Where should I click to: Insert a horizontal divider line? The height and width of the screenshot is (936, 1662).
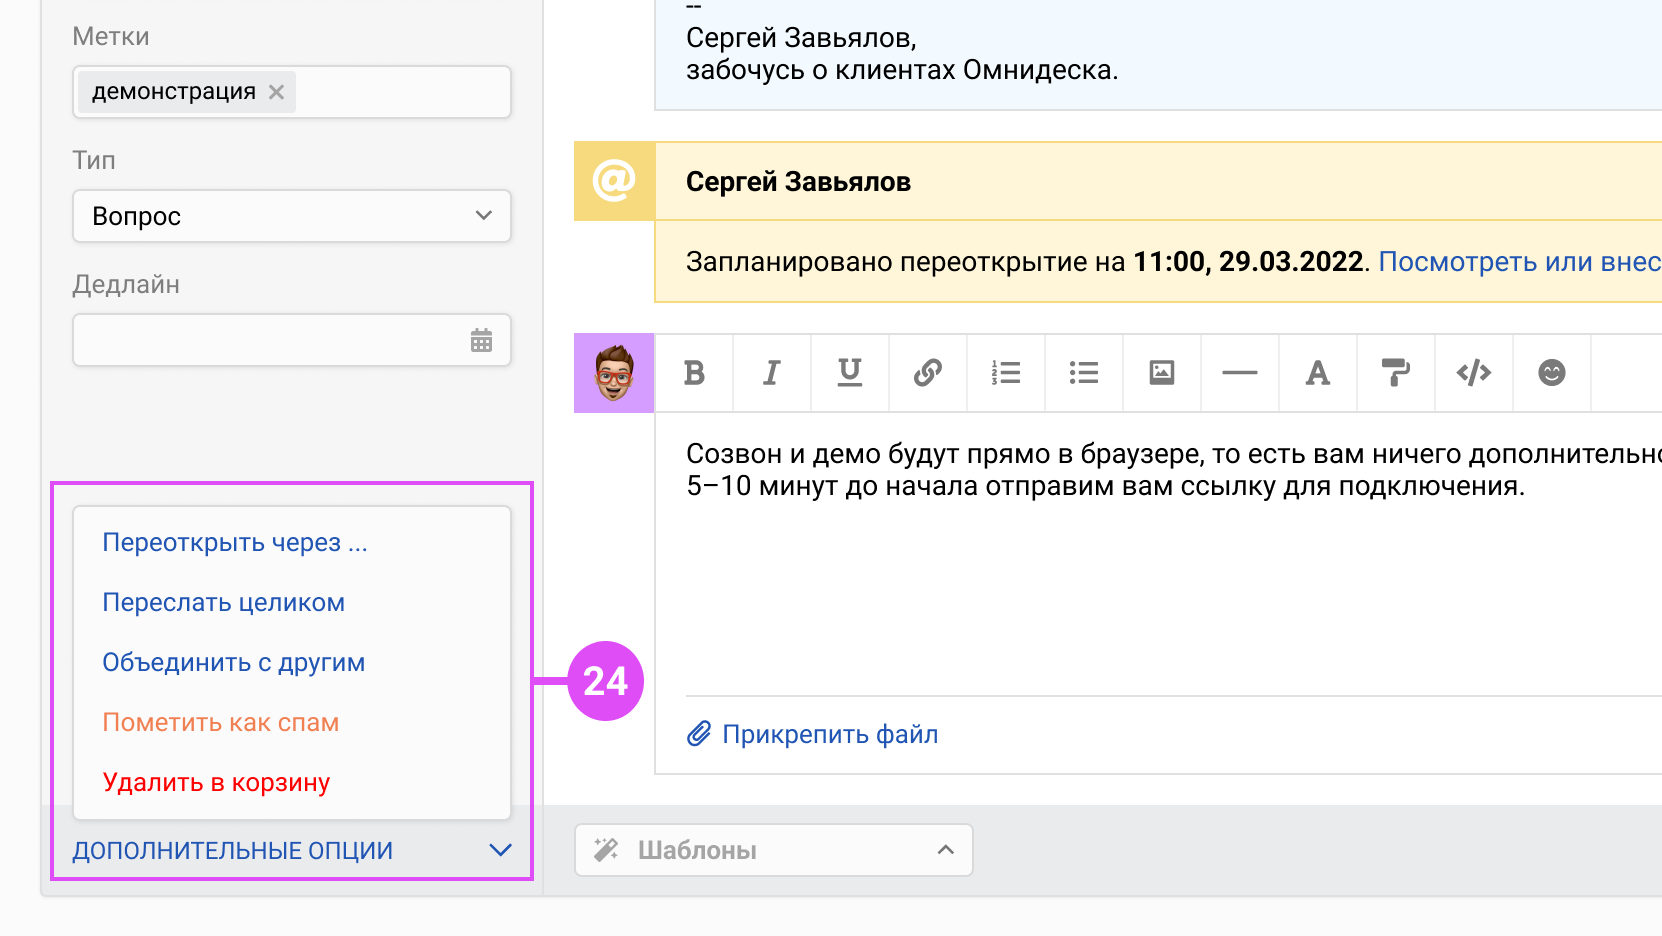(1239, 373)
